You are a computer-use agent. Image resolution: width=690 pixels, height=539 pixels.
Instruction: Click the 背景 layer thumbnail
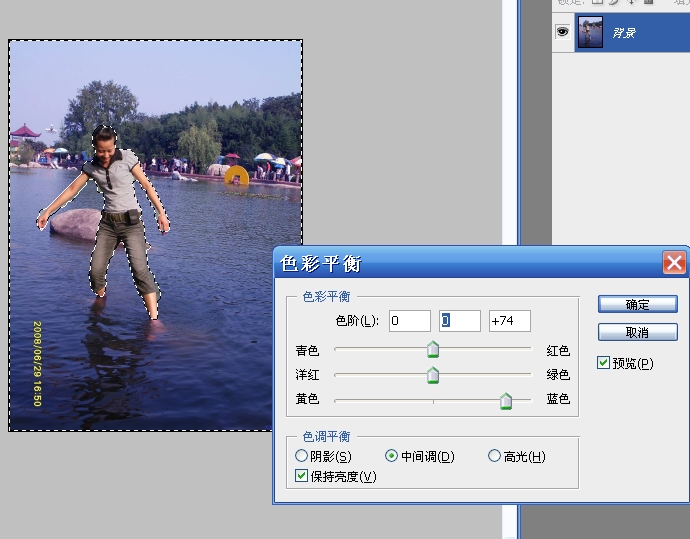pyautogui.click(x=590, y=32)
